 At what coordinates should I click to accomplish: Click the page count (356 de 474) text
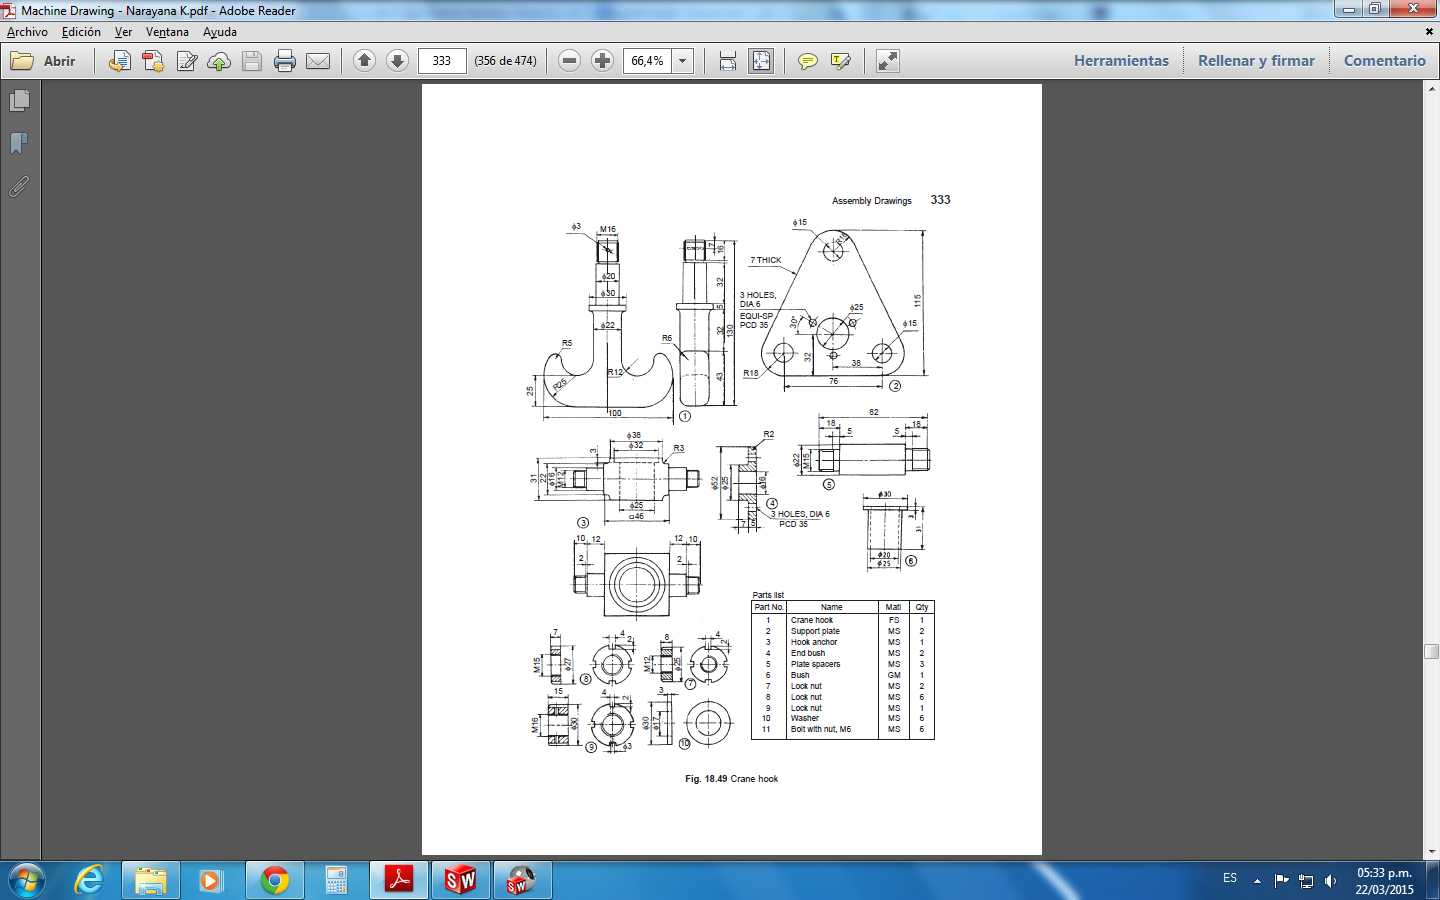(x=505, y=61)
